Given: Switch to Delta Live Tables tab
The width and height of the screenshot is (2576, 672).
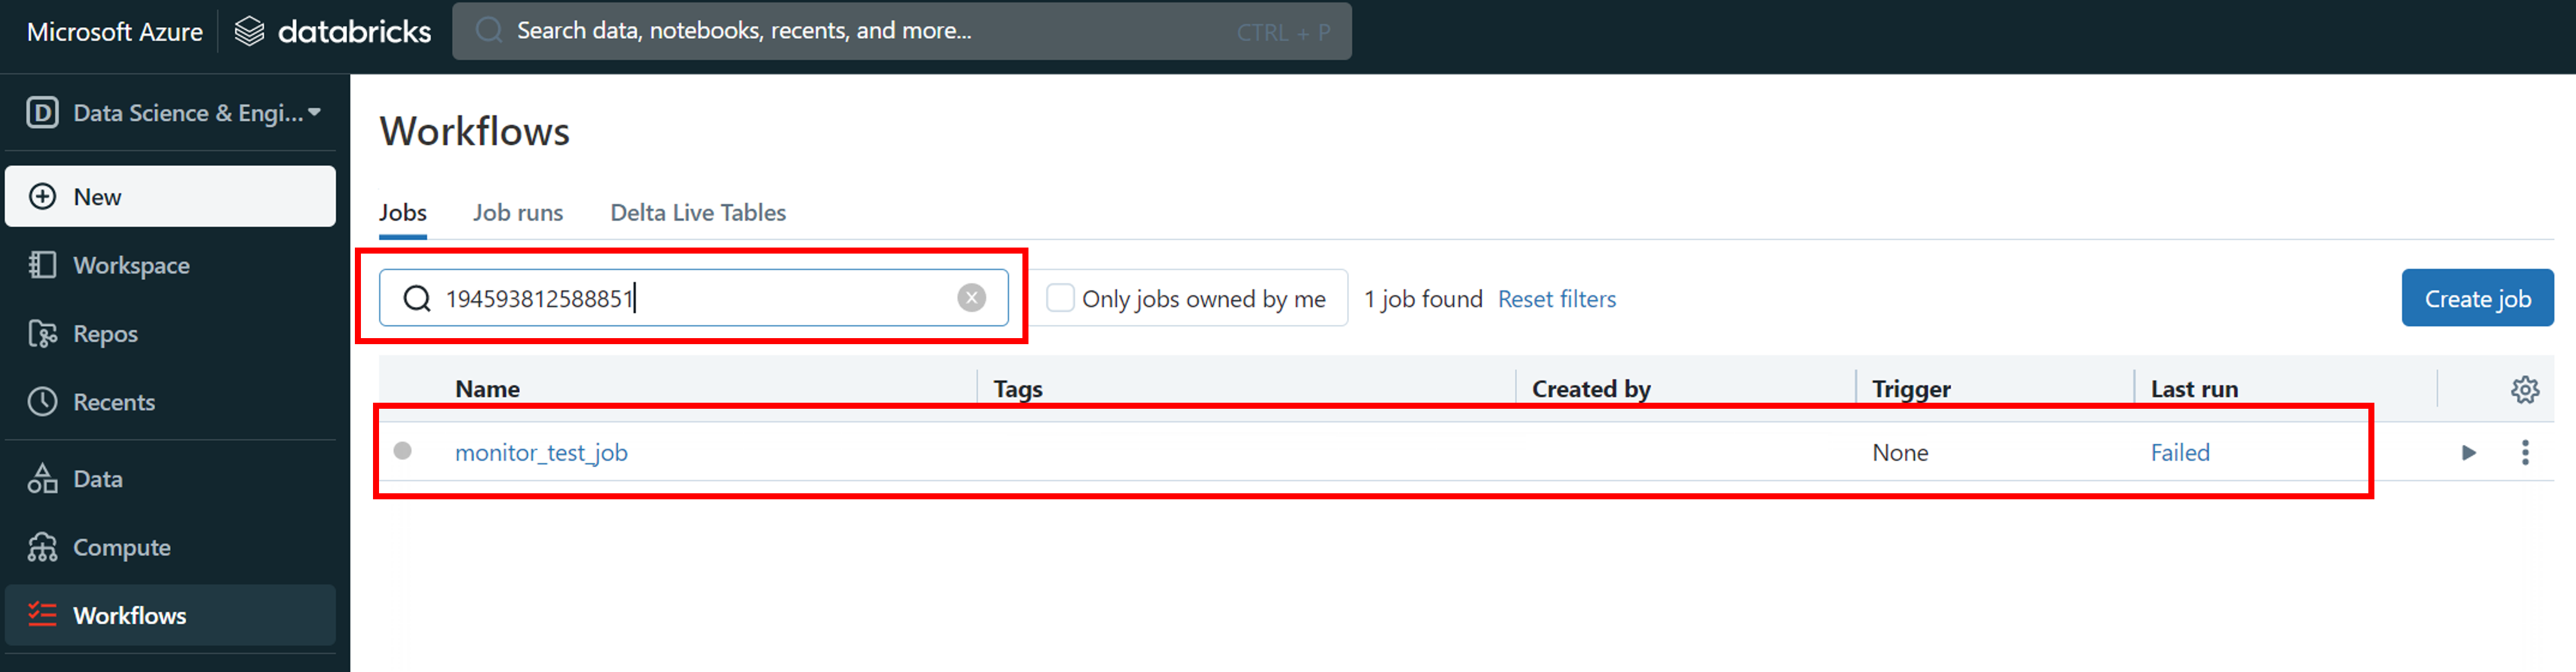Looking at the screenshot, I should [698, 213].
